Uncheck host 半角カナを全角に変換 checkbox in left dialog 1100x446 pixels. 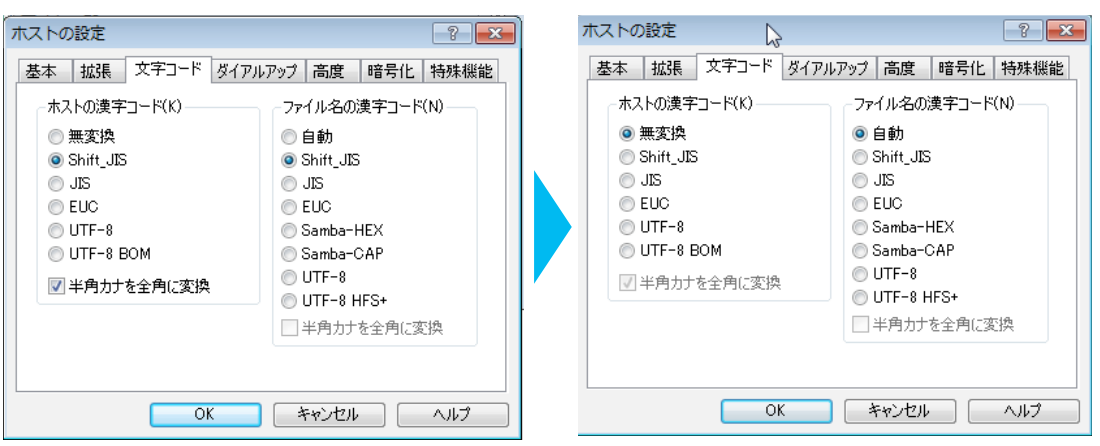[56, 287]
